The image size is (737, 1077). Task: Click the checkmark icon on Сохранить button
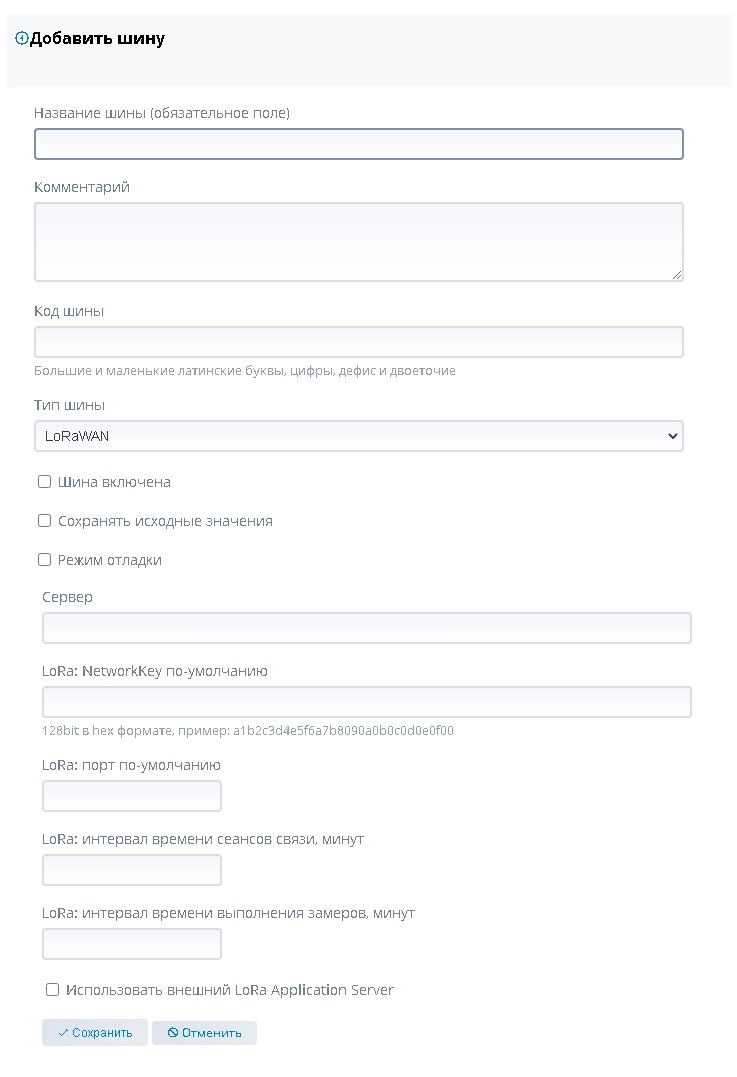coord(63,1033)
